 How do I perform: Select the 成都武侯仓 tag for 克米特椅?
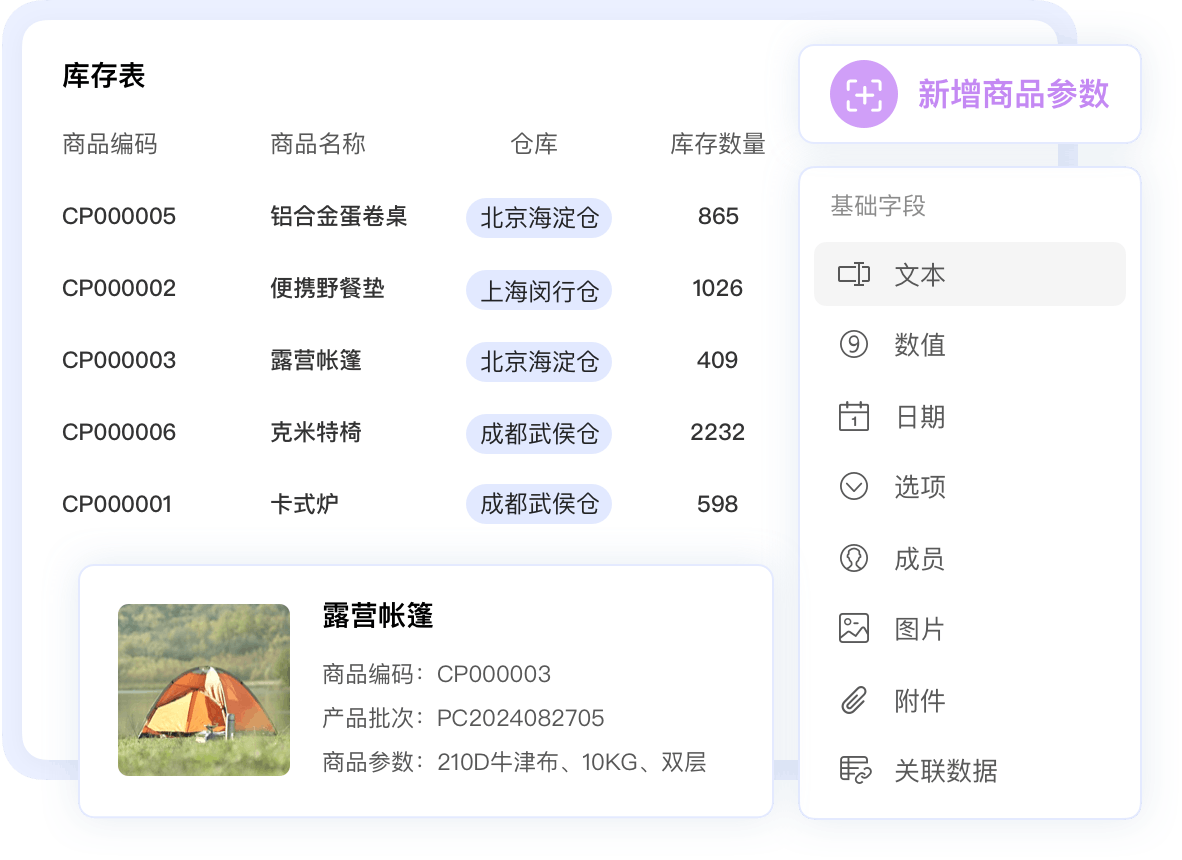point(538,434)
